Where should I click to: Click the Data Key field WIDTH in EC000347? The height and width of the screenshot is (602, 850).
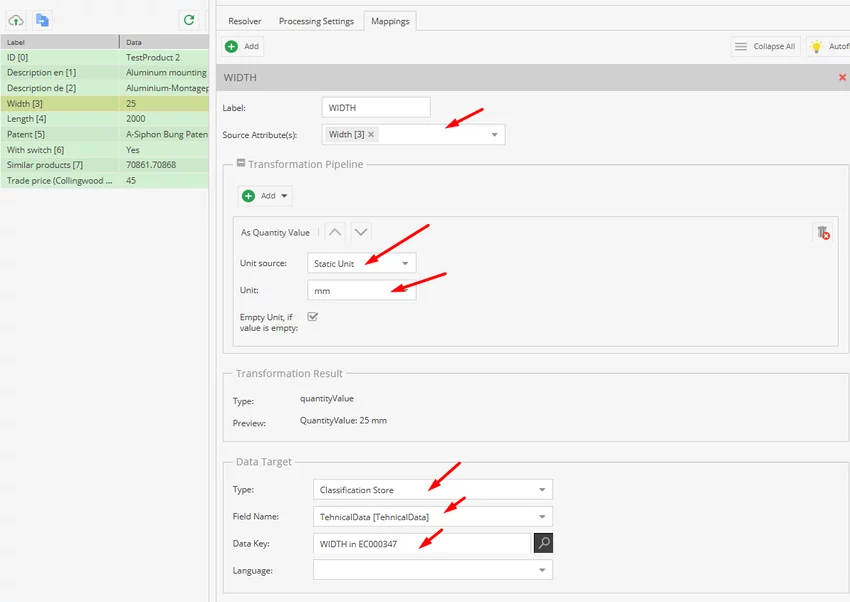pyautogui.click(x=422, y=543)
